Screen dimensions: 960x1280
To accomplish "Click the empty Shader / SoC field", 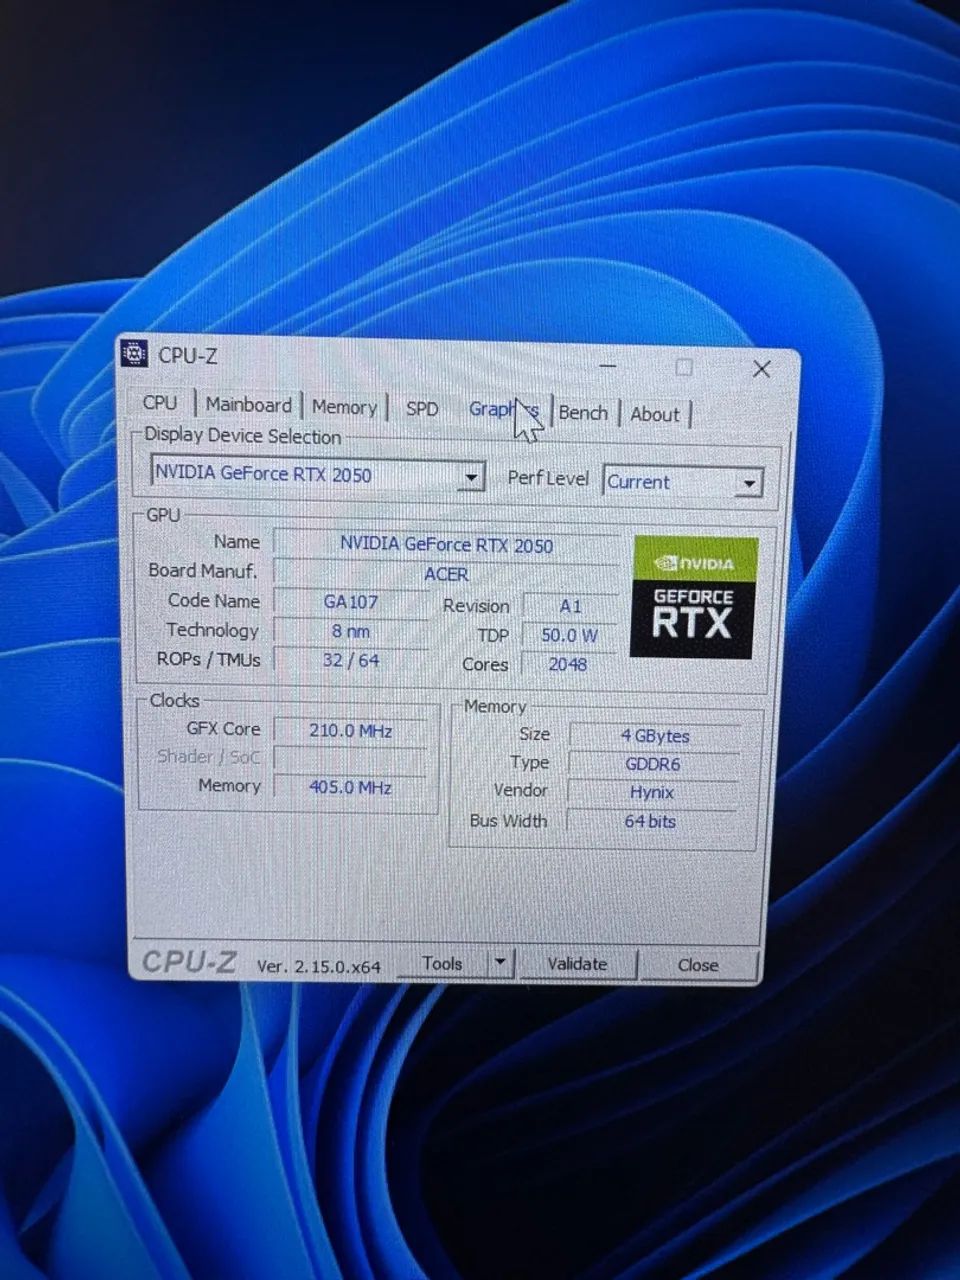I will click(x=350, y=759).
